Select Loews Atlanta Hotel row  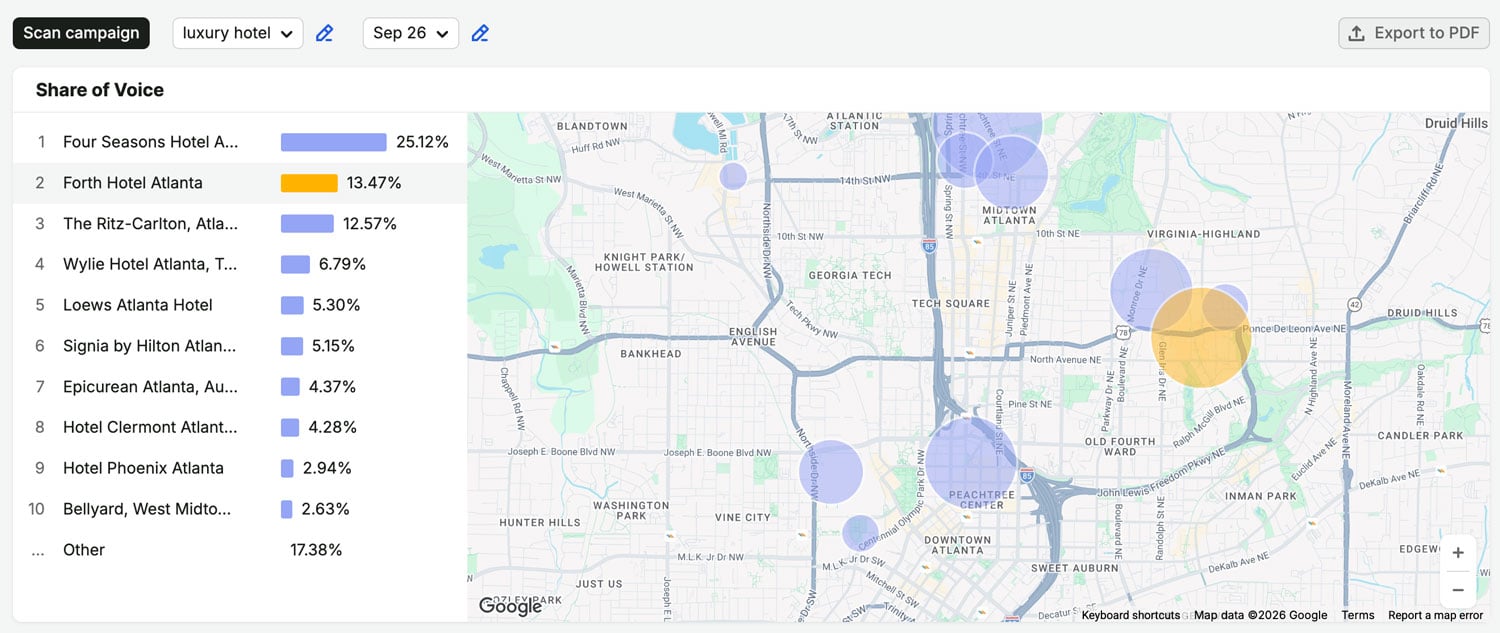click(x=240, y=305)
